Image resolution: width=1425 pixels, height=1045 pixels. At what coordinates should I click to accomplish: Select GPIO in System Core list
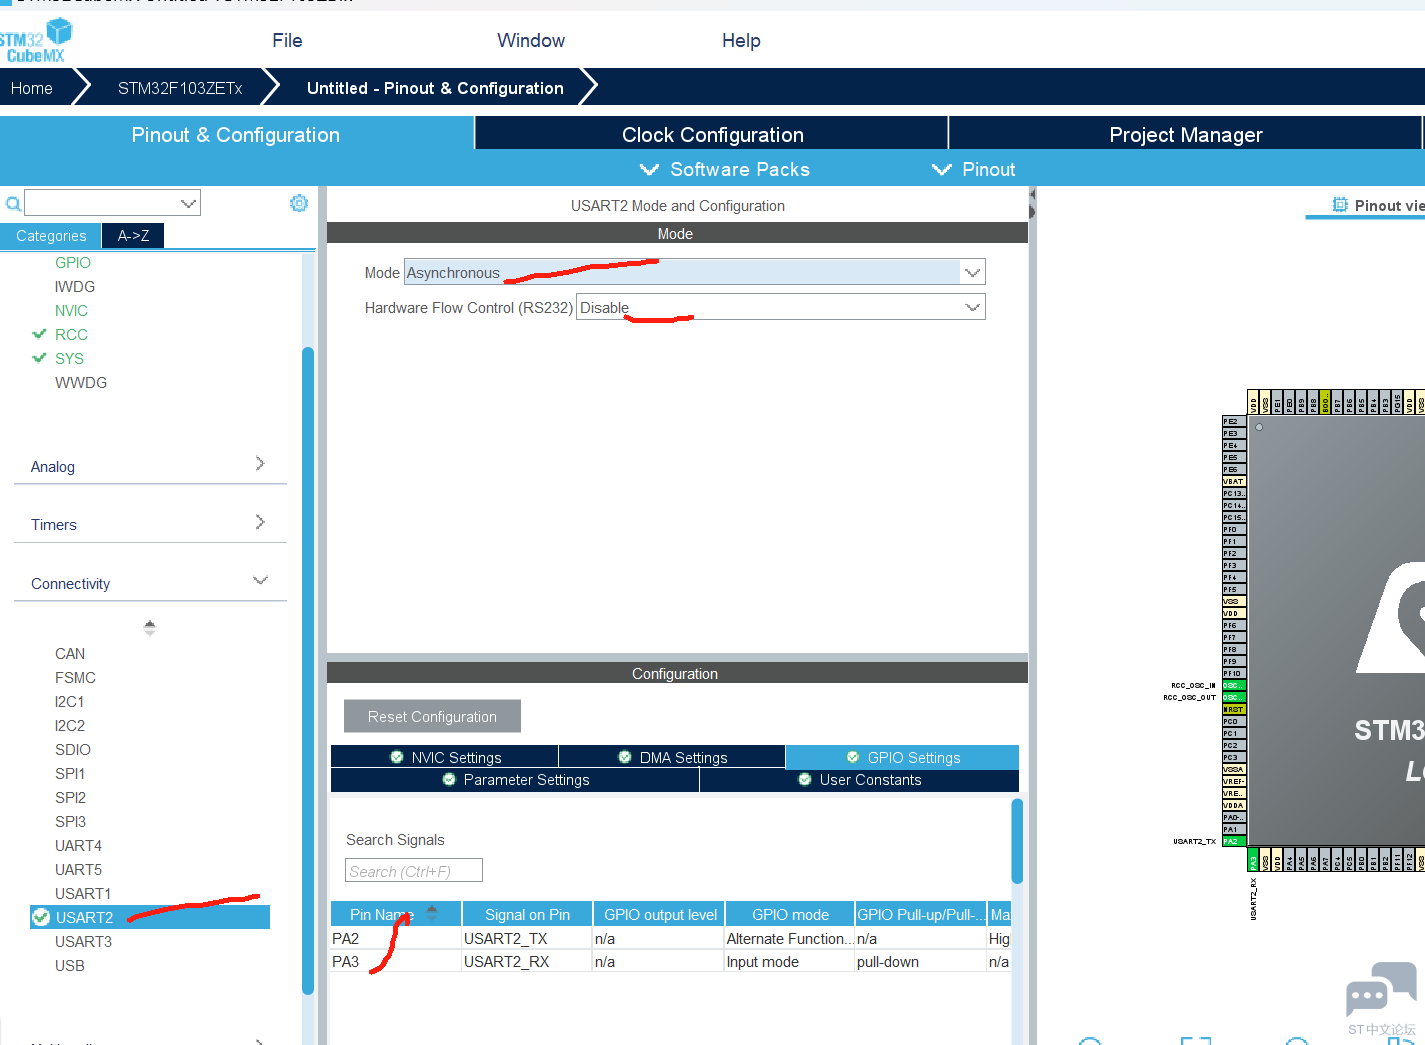[73, 262]
